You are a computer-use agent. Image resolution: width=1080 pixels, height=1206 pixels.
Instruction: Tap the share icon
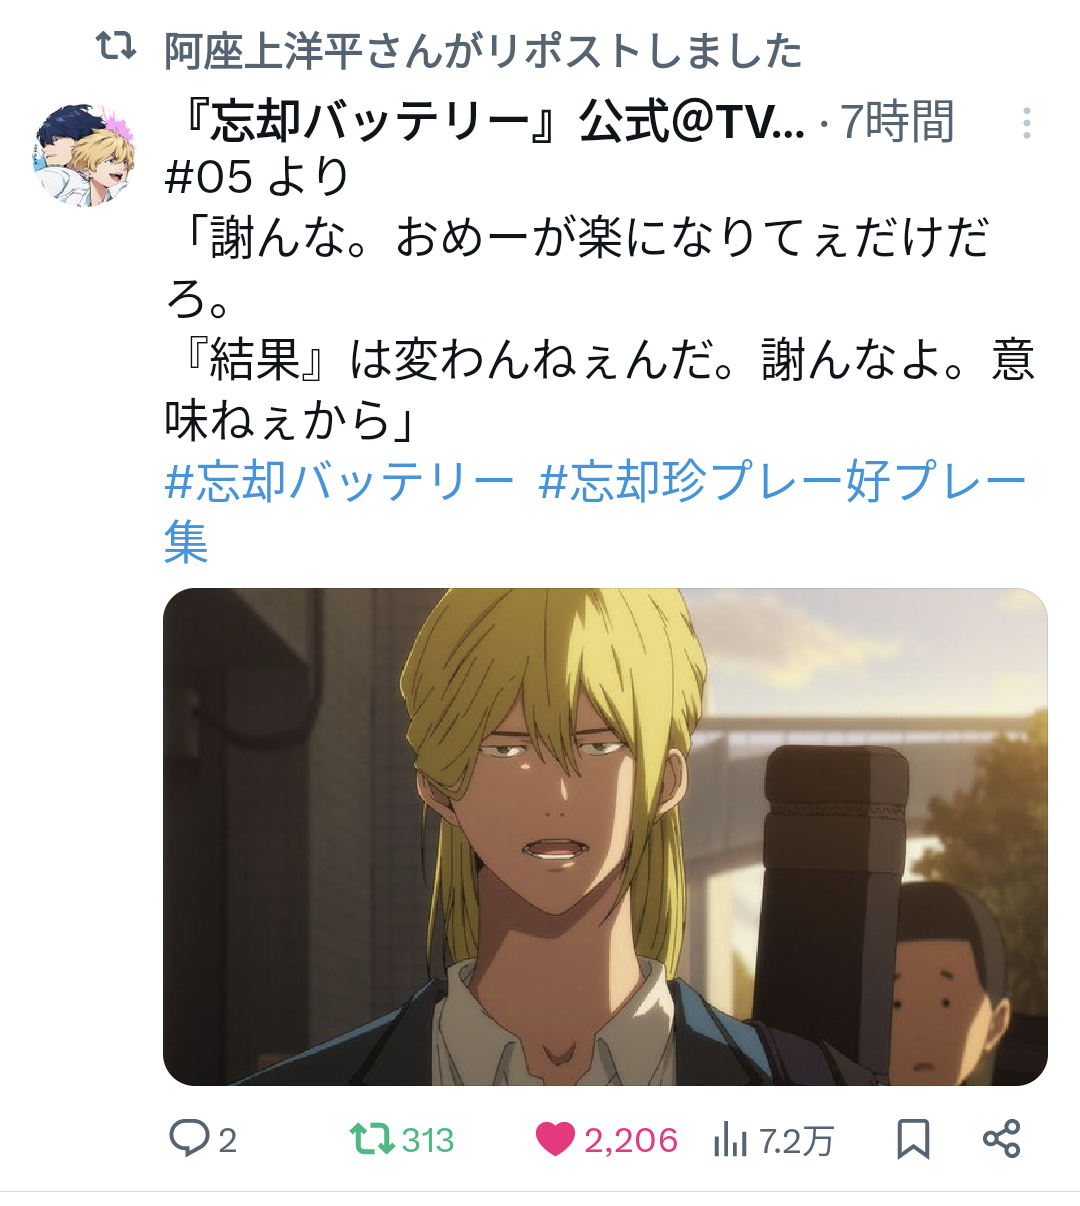[x=1001, y=1139]
